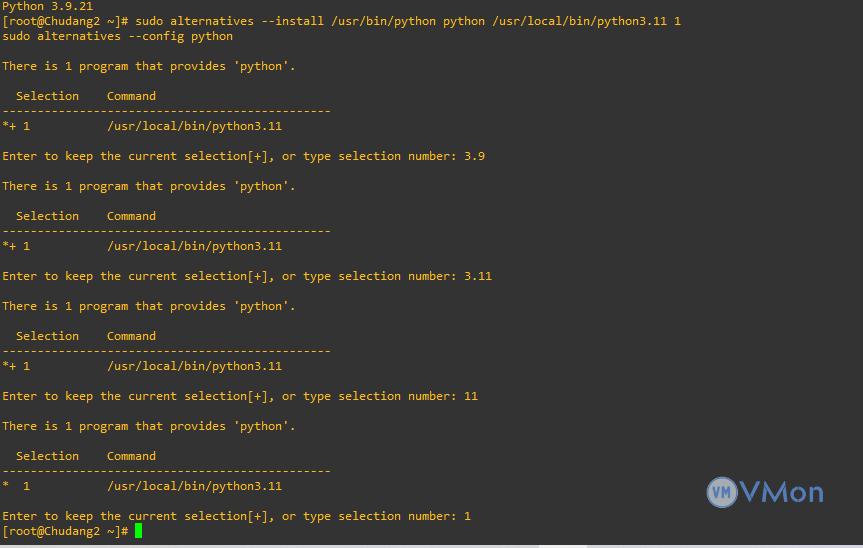Click the entered selection number 3.9
The image size is (863, 548).
[x=474, y=156]
